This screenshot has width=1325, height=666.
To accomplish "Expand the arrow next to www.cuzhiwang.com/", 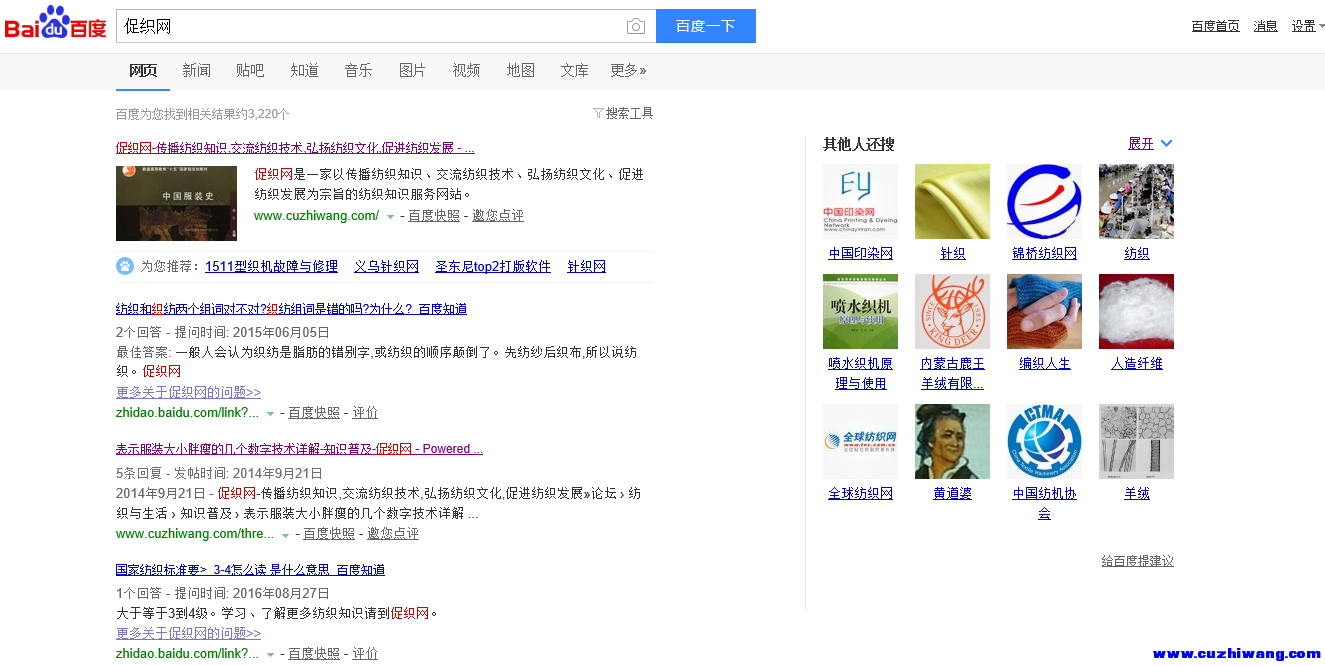I will [x=390, y=217].
